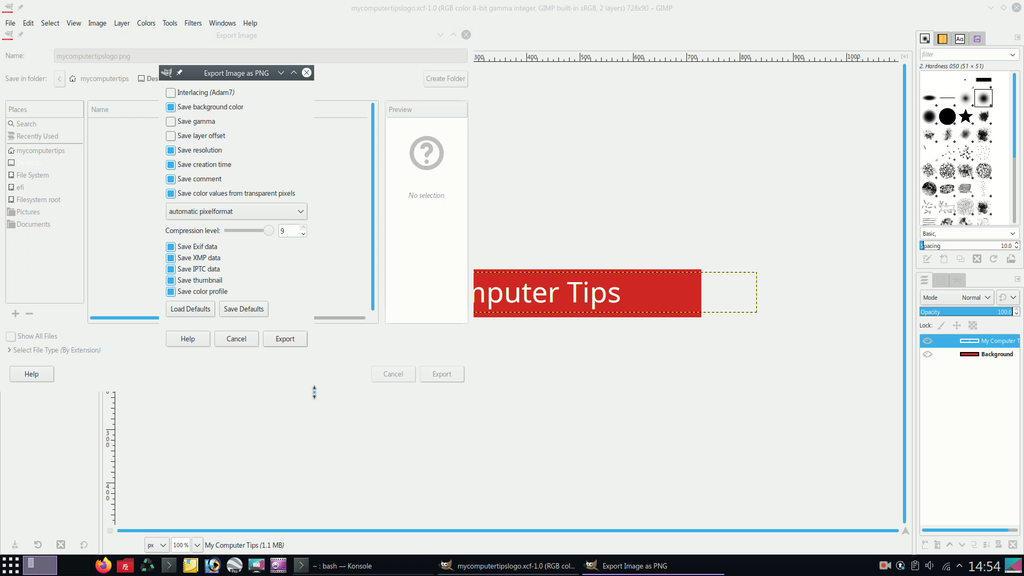Click the duplicate brush icon

pos(960,259)
